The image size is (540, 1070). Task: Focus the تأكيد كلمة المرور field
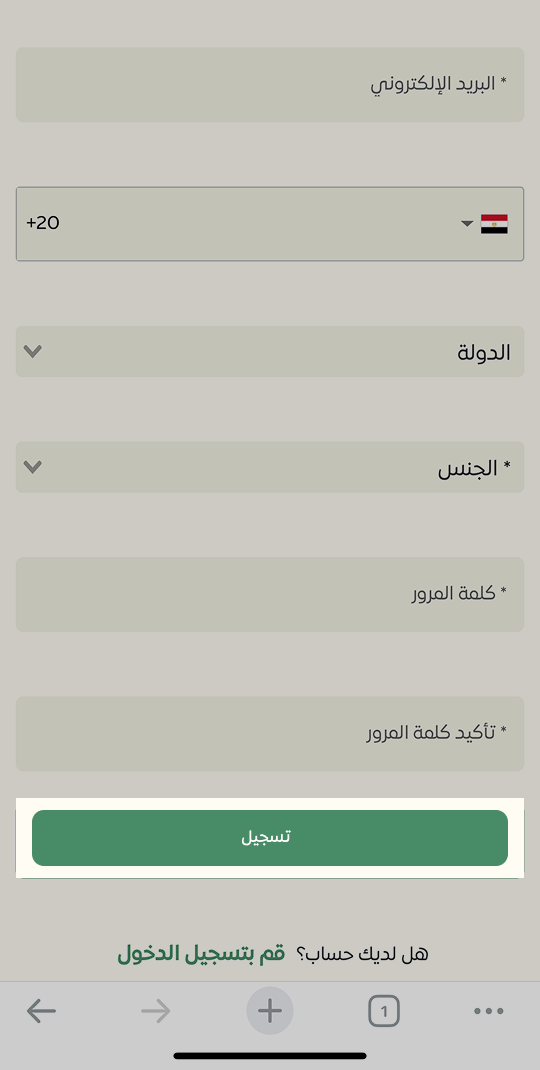coord(270,734)
